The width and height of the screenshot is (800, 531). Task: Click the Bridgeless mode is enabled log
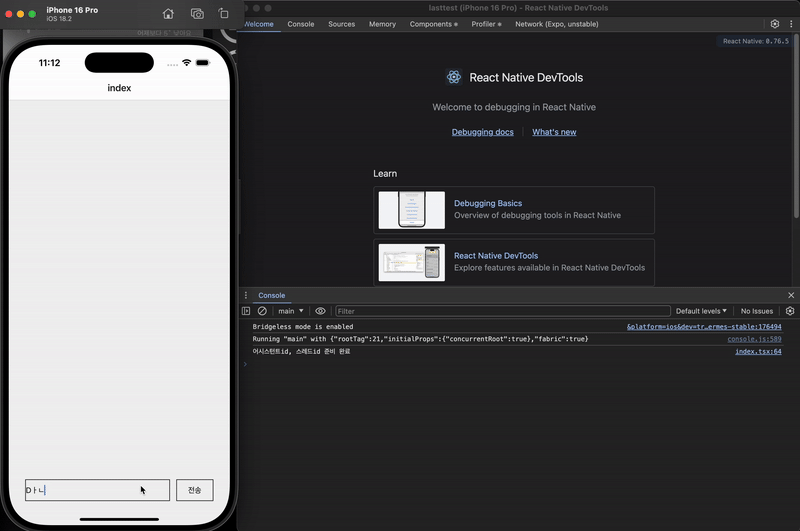(x=303, y=327)
